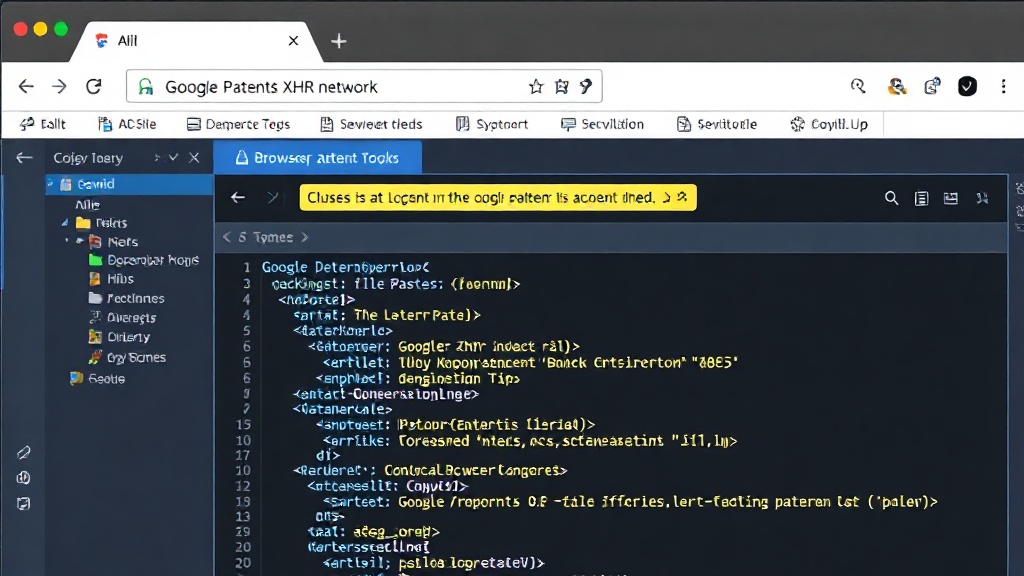Image resolution: width=1024 pixels, height=576 pixels.
Task: Click the address bar showing Google Patents XHR network
Action: (364, 86)
